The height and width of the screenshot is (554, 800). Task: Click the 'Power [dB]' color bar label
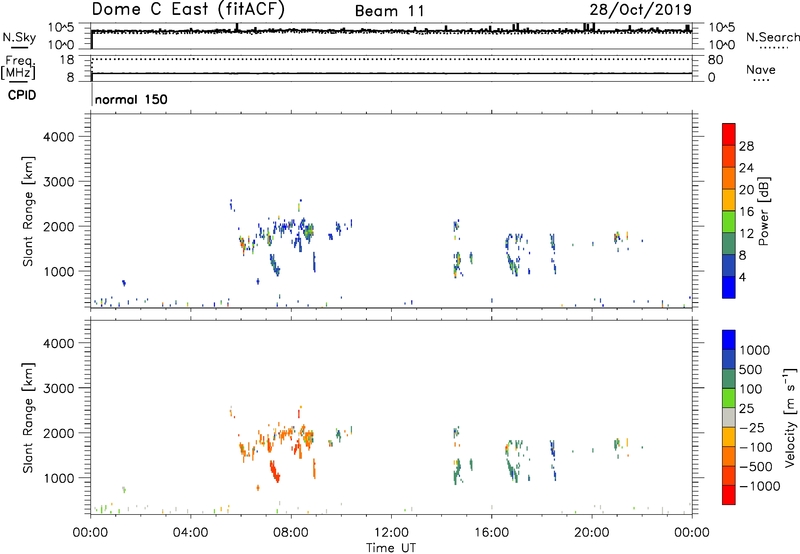coord(763,211)
